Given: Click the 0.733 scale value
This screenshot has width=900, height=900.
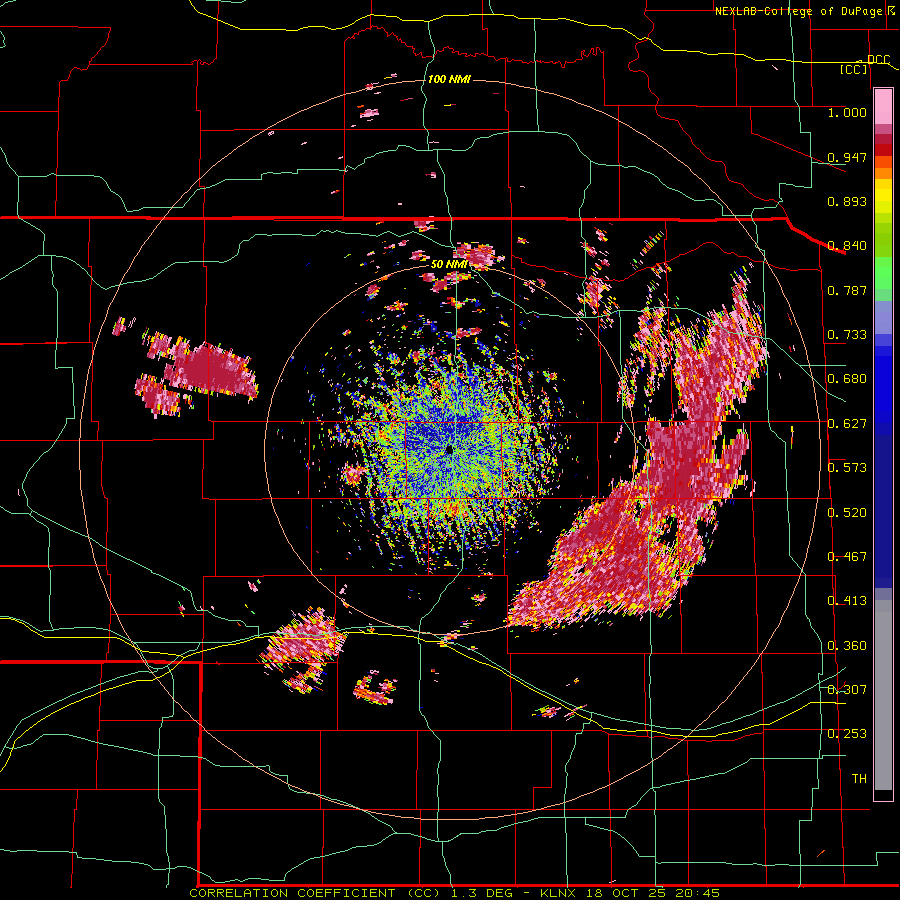Looking at the screenshot, I should [x=847, y=335].
